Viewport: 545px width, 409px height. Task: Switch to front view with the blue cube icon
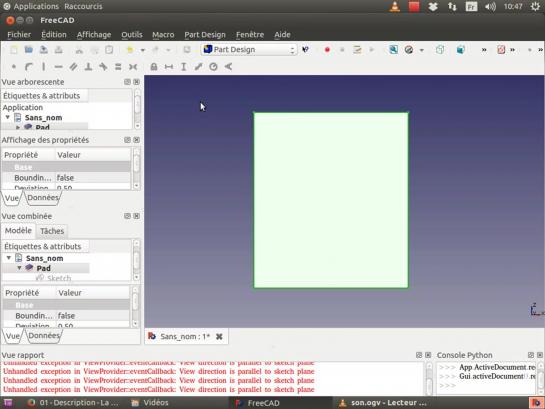tap(461, 50)
